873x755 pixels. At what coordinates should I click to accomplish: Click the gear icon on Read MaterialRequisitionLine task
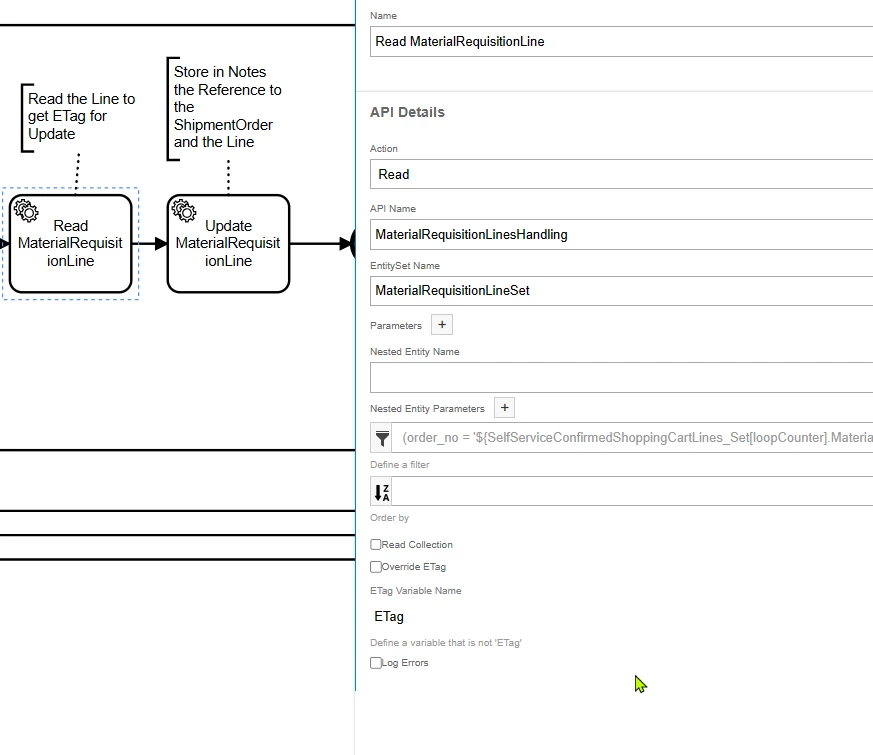click(x=26, y=210)
